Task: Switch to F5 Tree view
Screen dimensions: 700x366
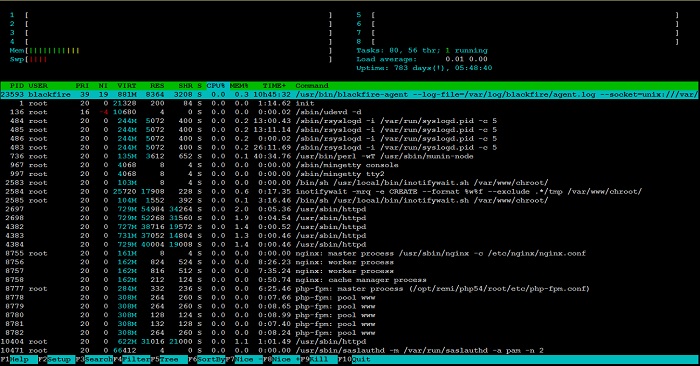Action: tap(169, 359)
